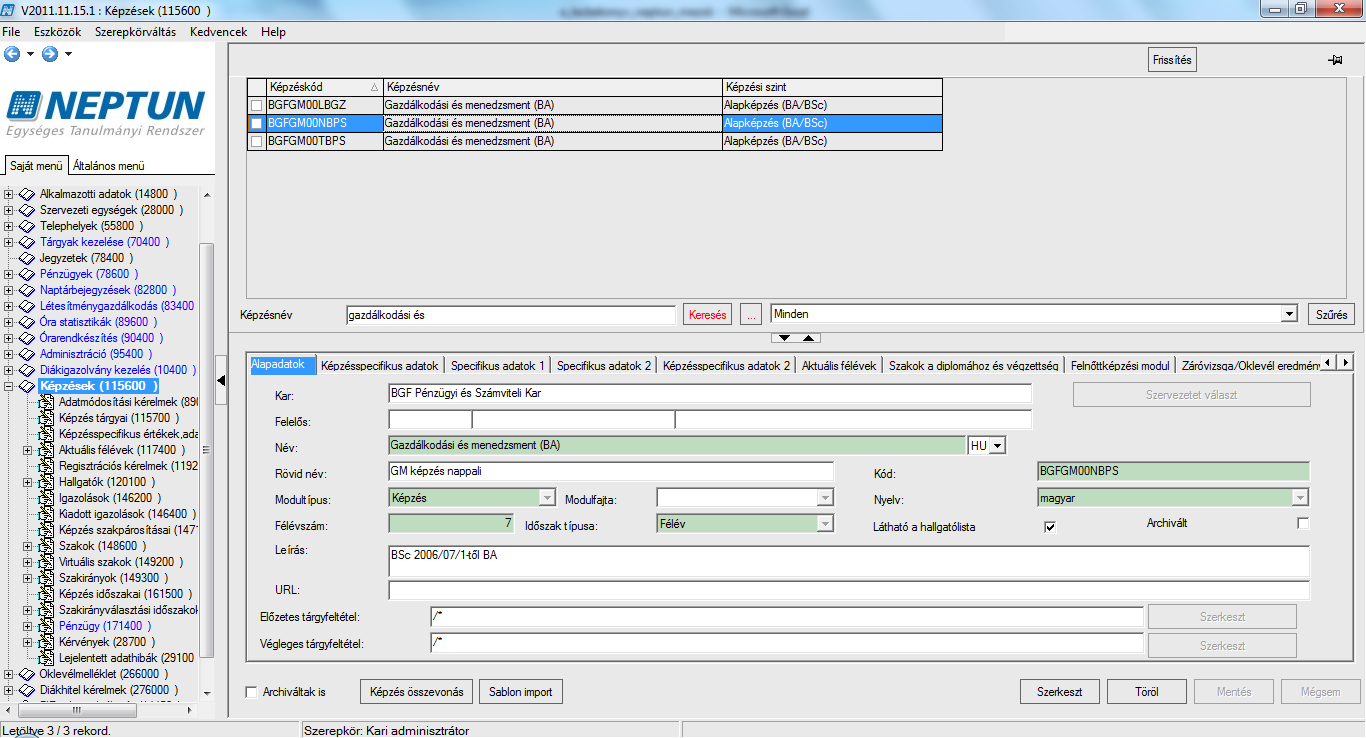
Task: Check the box for row BGFGM00TBPS
Action: (257, 141)
